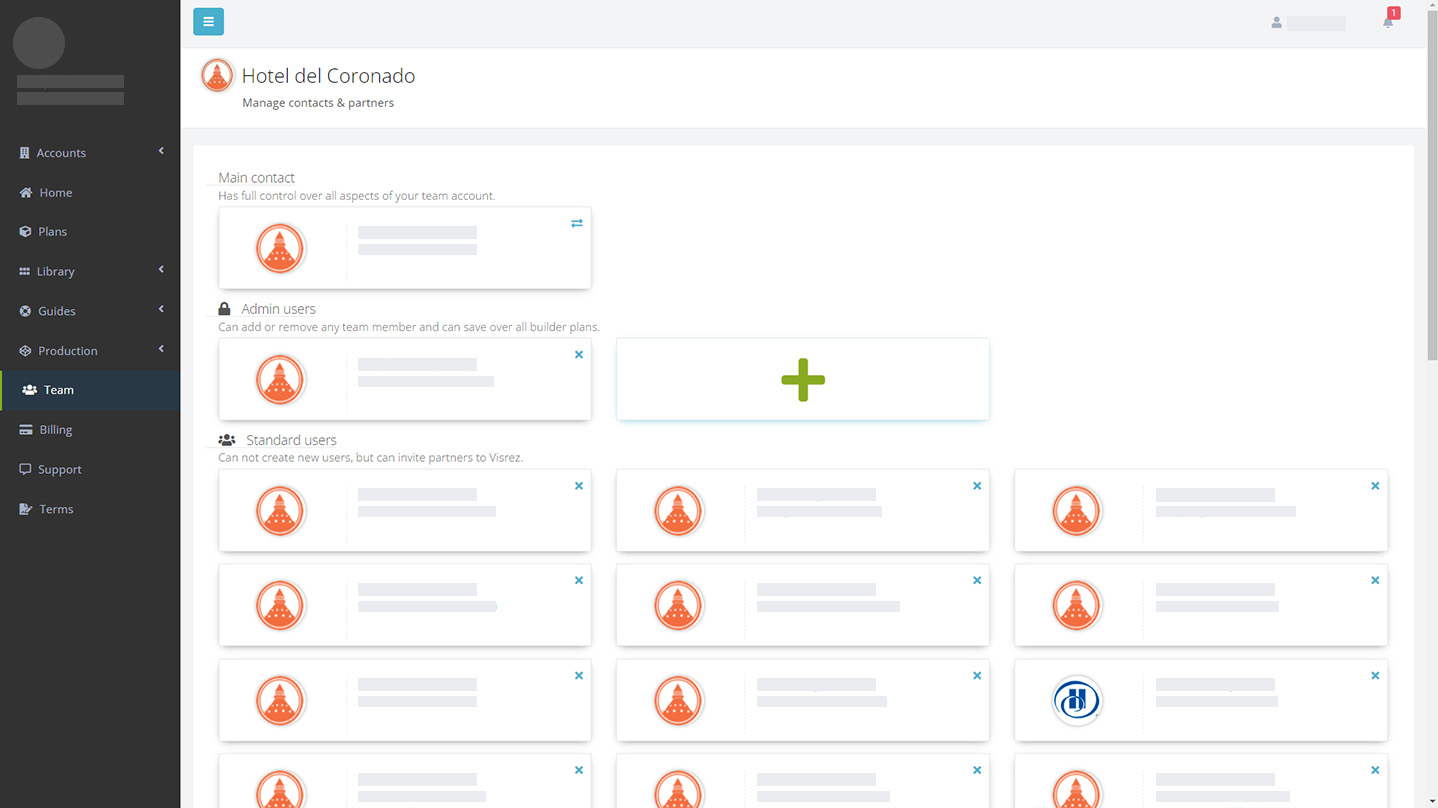This screenshot has width=1438, height=808.
Task: Click the Terms edit document icon
Action: pos(26,509)
